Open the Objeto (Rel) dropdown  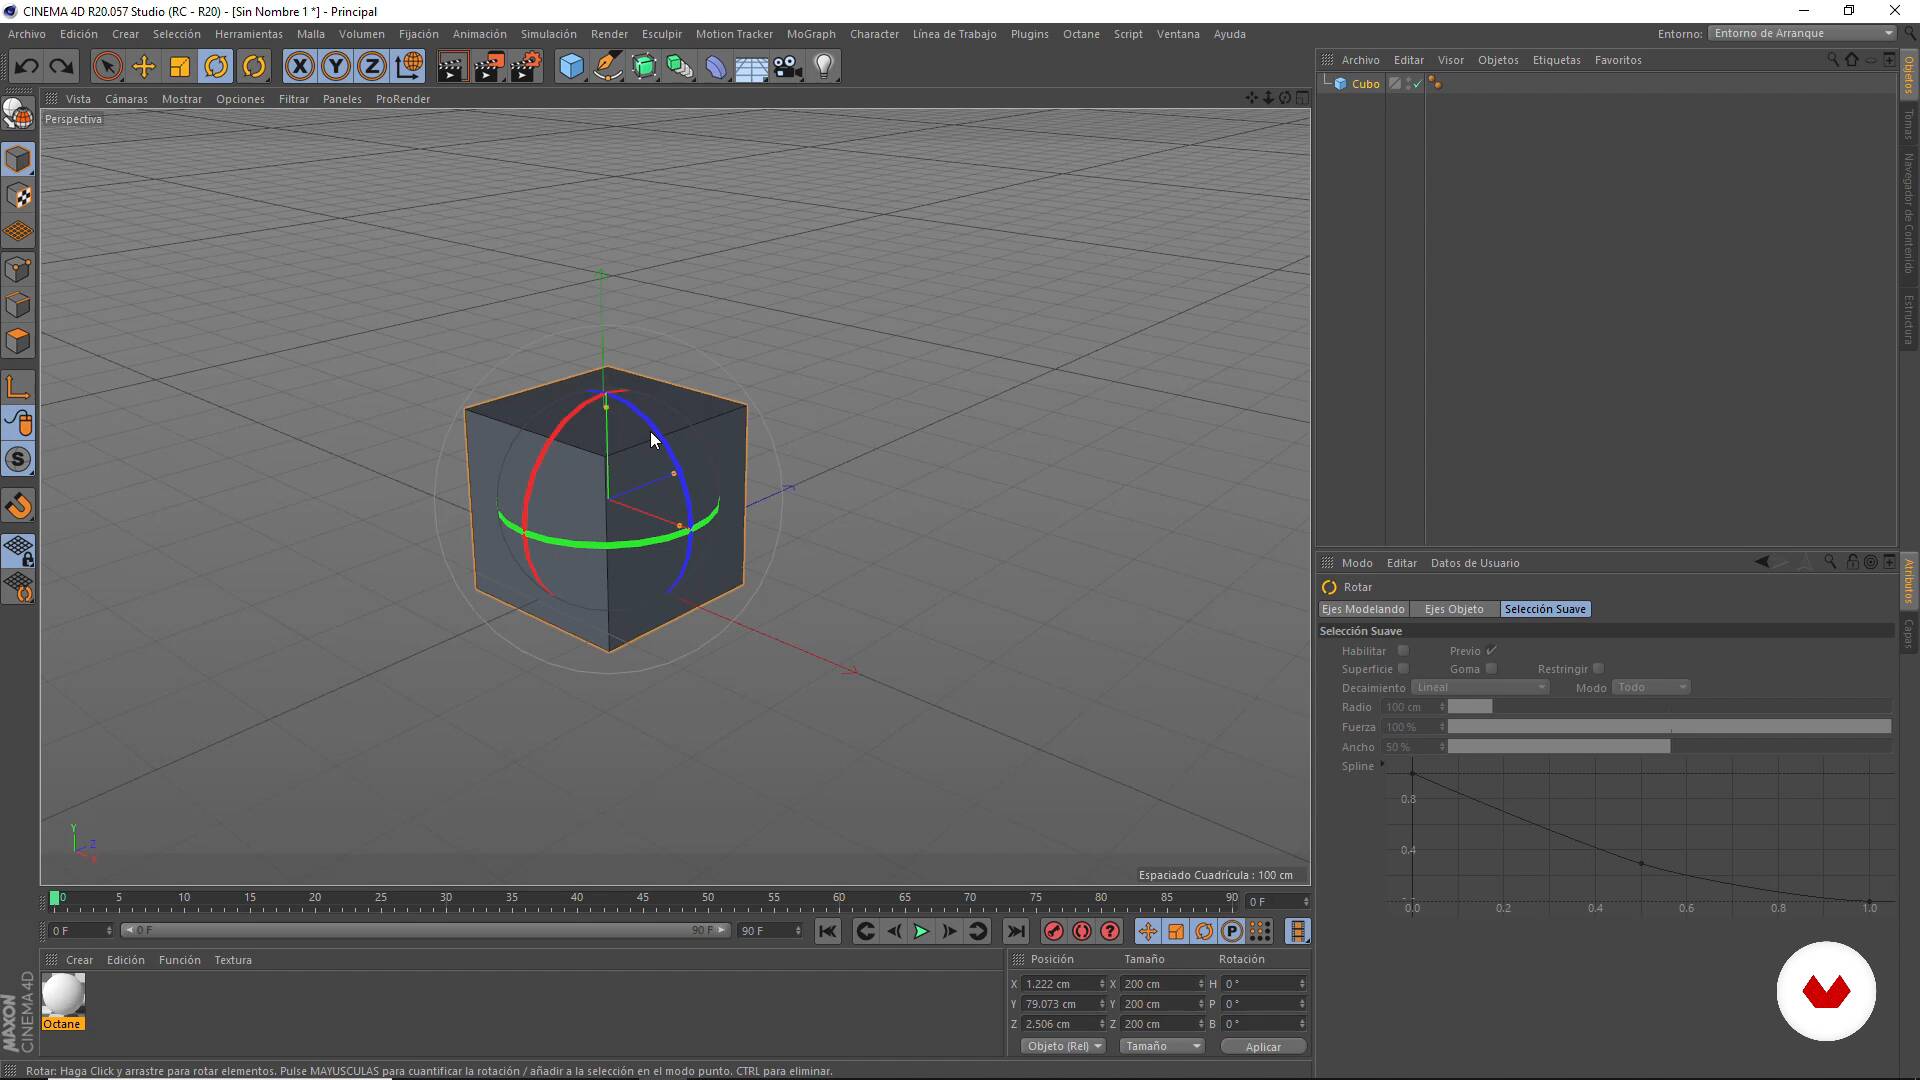(1063, 1046)
